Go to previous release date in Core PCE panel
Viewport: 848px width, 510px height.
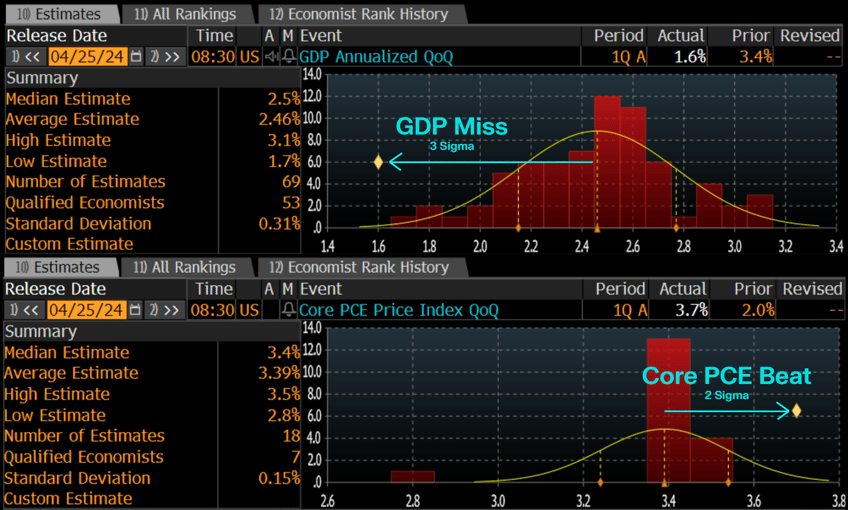click(x=24, y=310)
